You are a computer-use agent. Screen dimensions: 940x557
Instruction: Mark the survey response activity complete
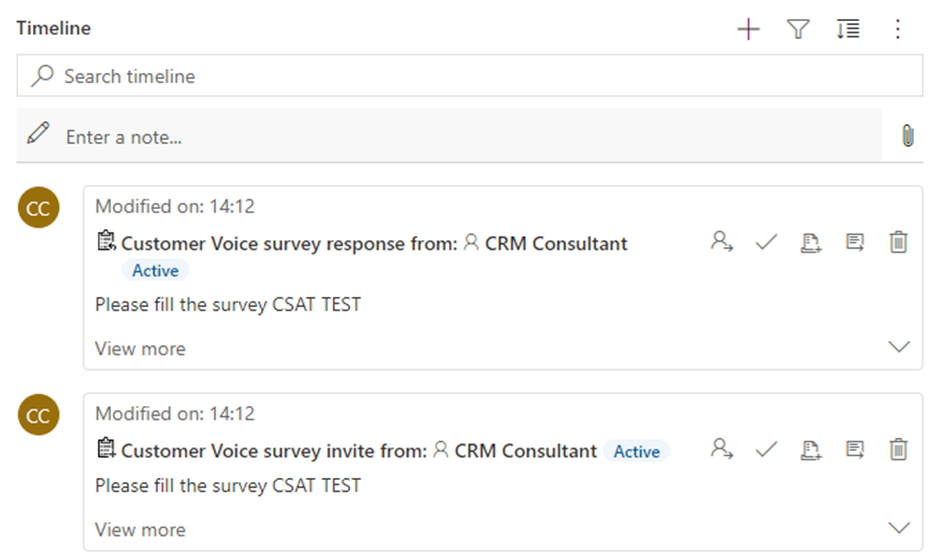click(766, 242)
